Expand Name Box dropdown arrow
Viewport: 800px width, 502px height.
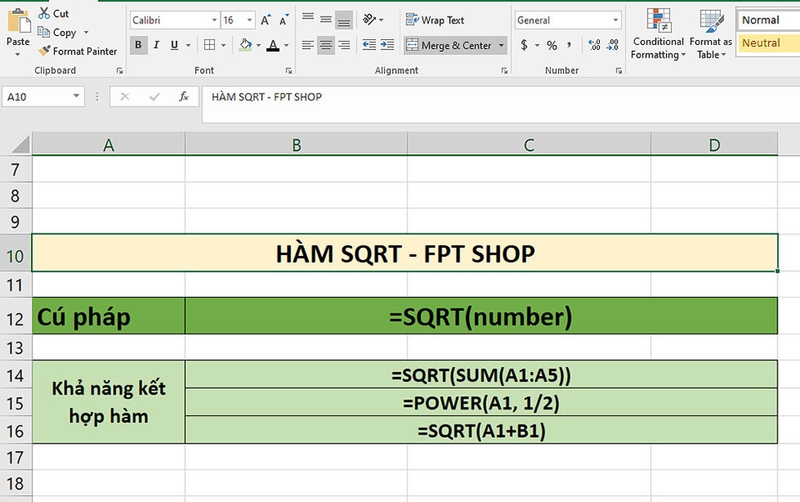(77, 96)
